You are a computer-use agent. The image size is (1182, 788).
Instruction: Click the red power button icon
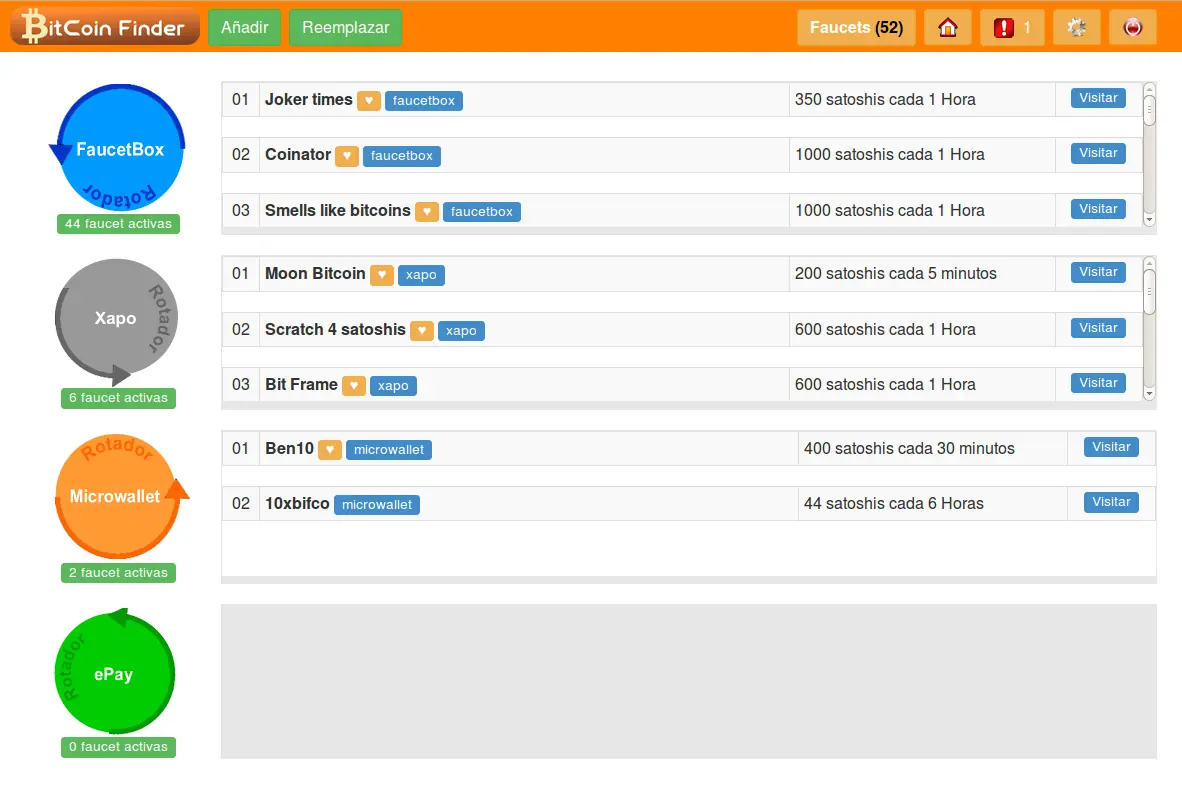[1132, 28]
